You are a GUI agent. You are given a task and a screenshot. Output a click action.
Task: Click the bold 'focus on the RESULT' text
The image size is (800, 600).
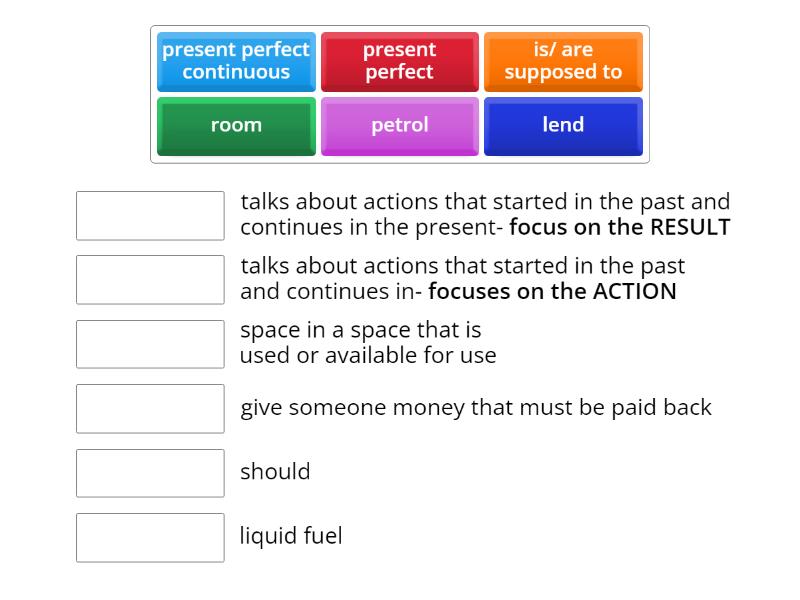tap(620, 227)
